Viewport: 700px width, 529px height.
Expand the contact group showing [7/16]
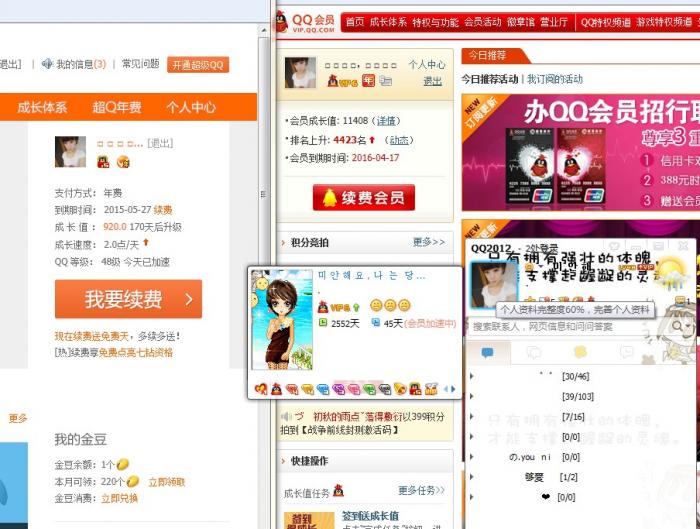pyautogui.click(x=471, y=417)
